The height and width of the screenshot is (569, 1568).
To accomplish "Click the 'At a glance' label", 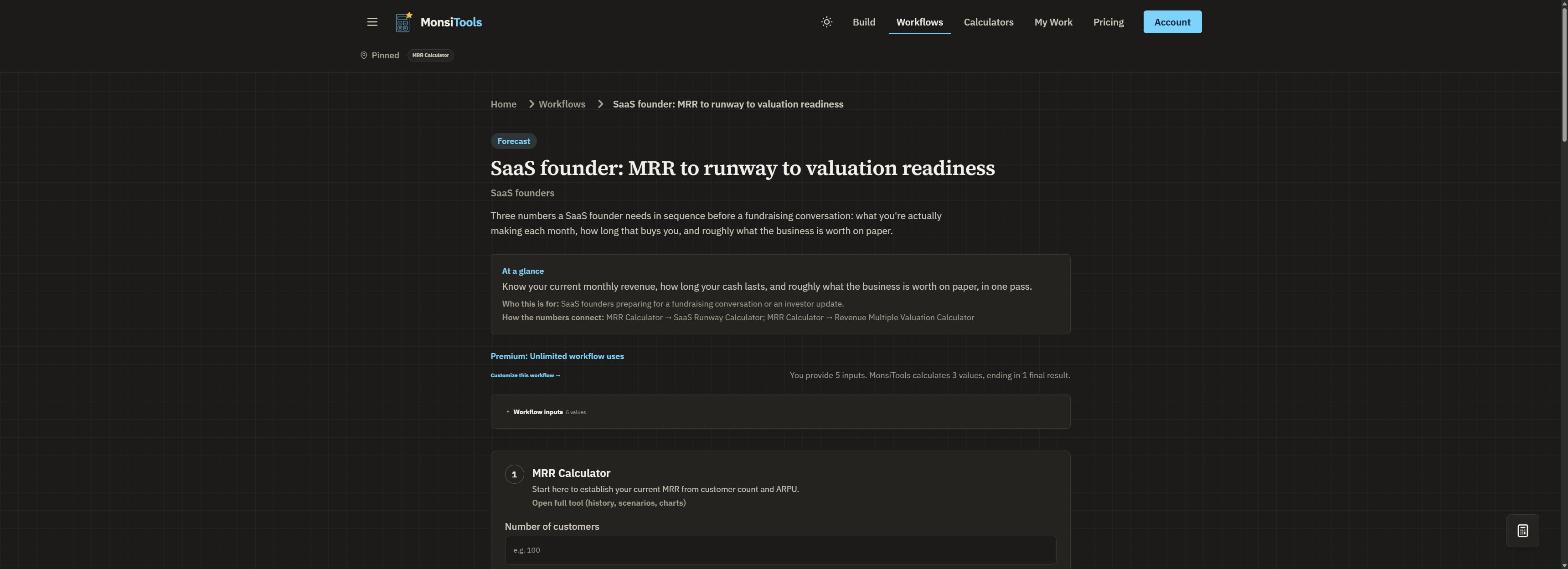I will pos(523,271).
